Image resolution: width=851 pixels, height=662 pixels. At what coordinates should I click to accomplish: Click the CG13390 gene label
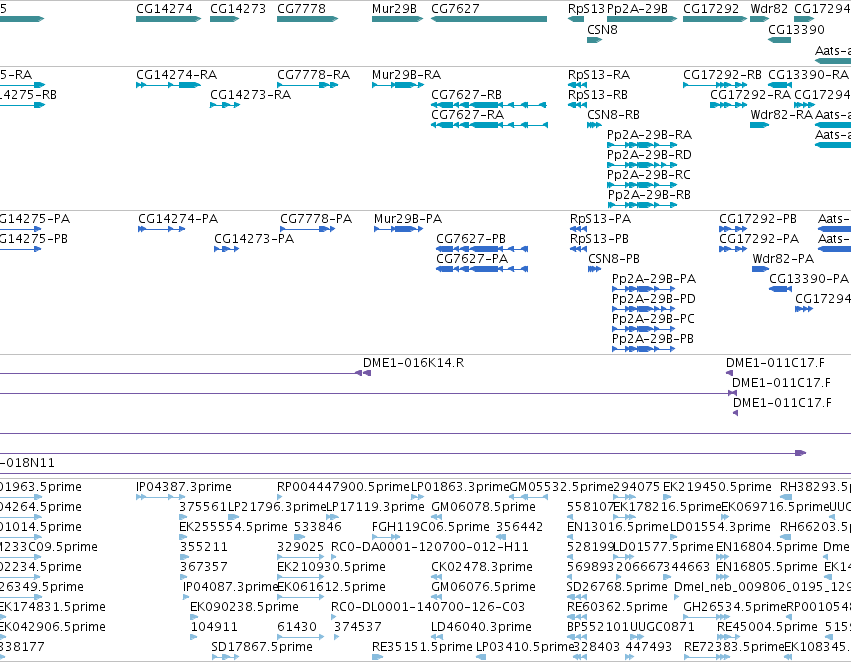[796, 29]
